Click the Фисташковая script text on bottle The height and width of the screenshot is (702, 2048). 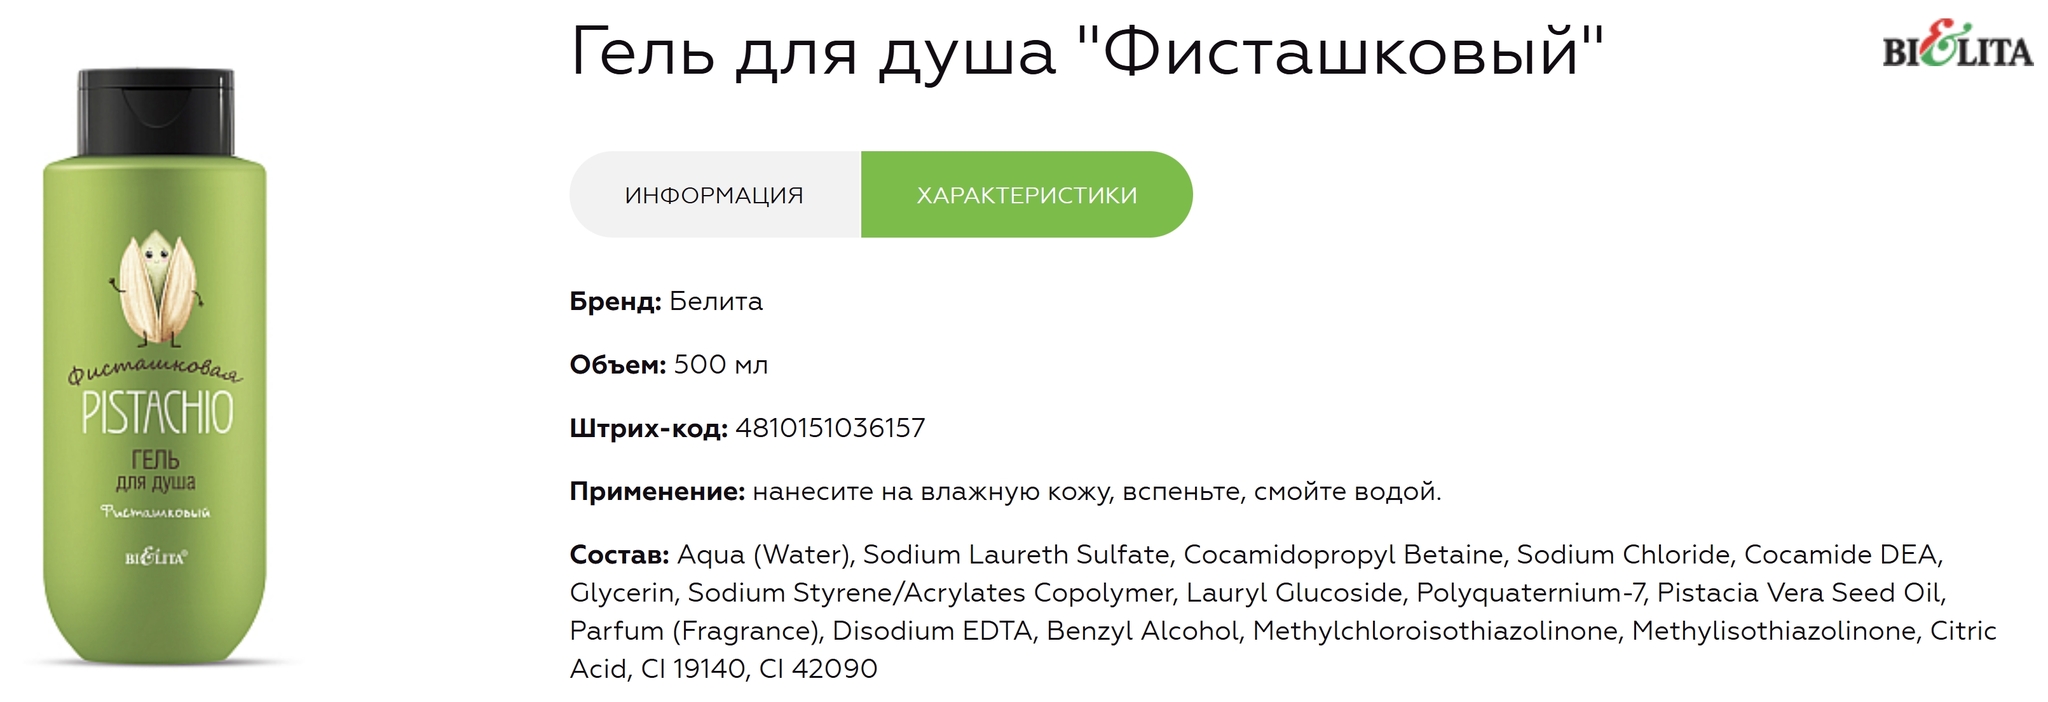pyautogui.click(x=155, y=372)
